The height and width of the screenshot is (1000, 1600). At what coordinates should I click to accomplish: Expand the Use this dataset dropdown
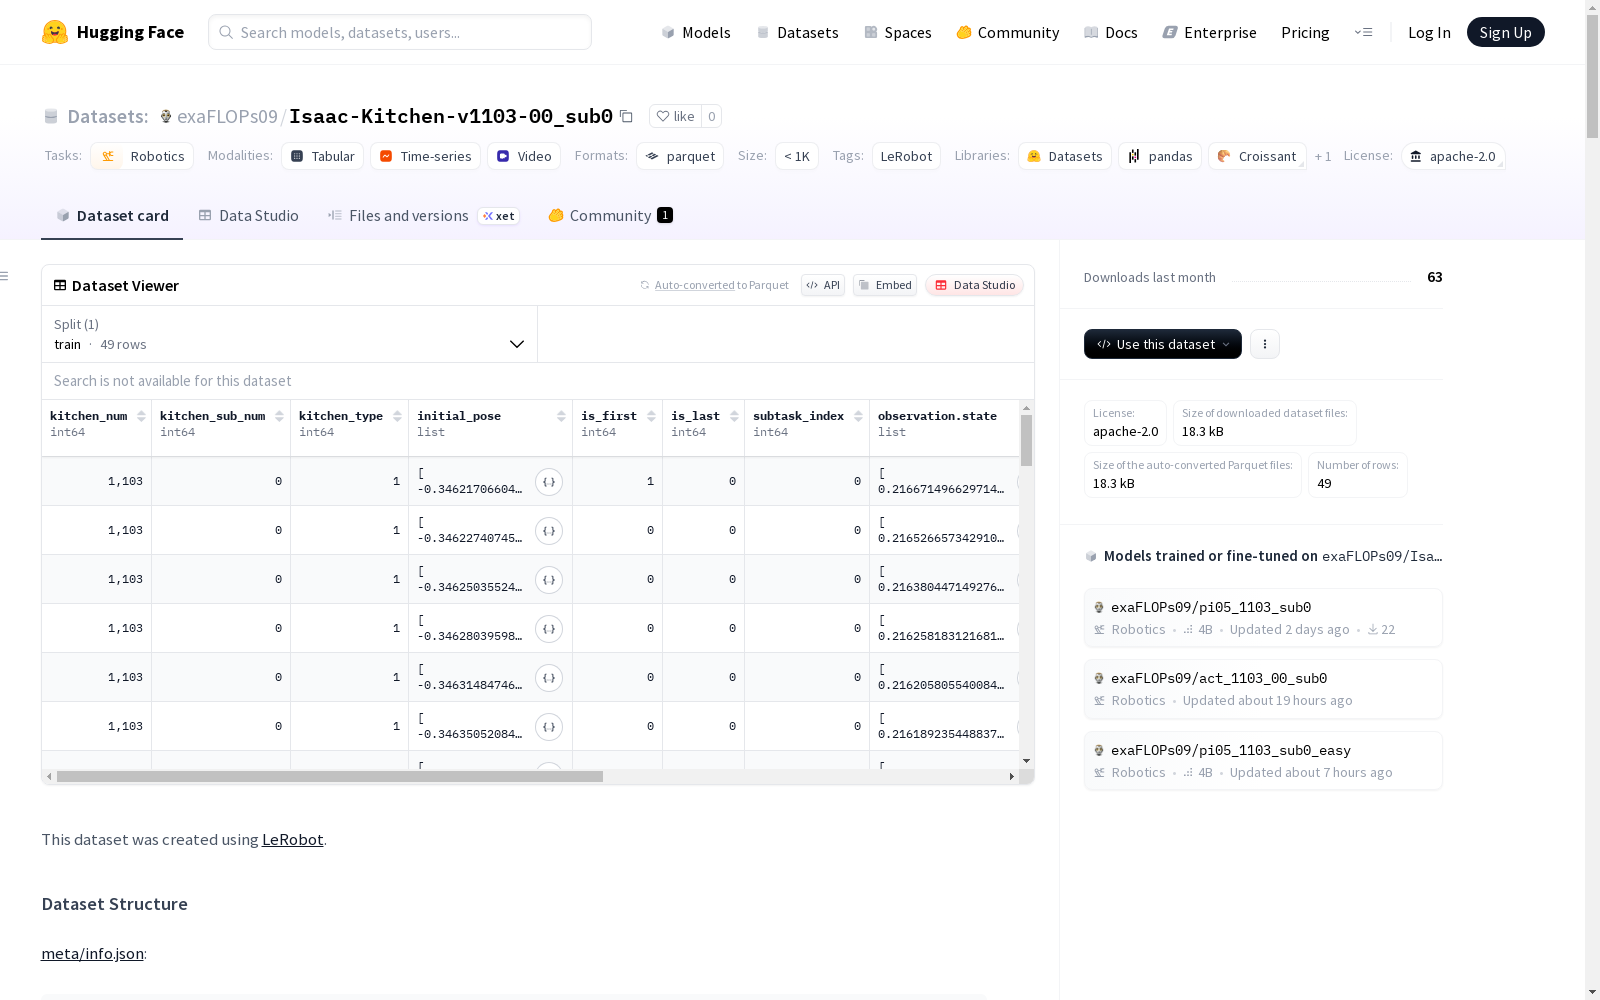coord(1163,344)
